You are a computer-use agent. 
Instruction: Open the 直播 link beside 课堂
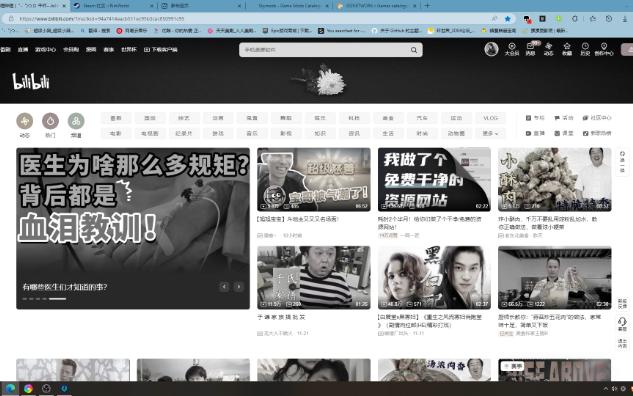coord(535,133)
